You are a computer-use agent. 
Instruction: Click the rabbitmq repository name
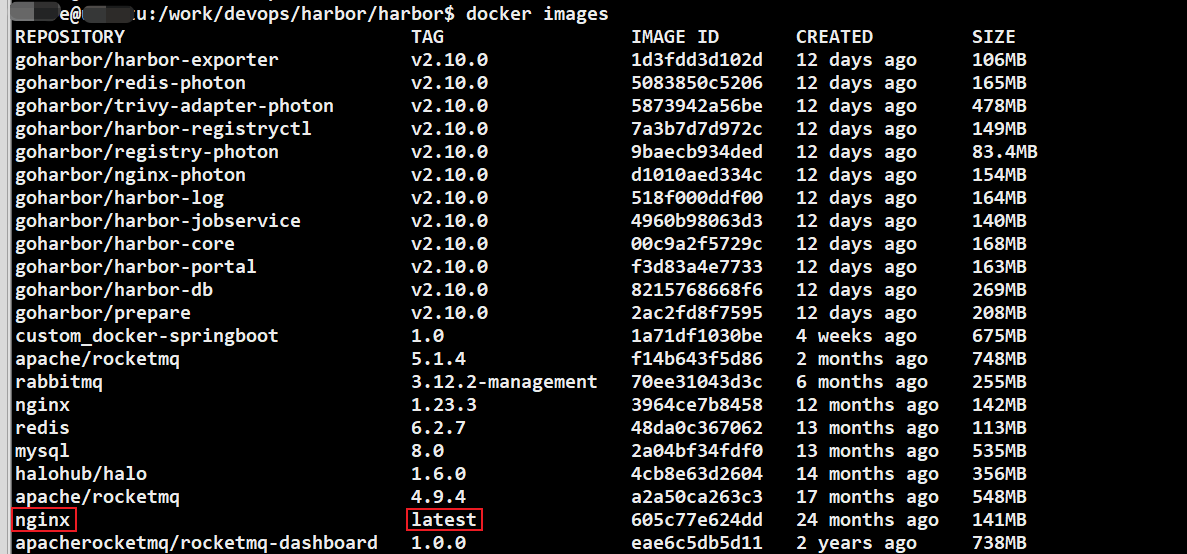(x=59, y=382)
